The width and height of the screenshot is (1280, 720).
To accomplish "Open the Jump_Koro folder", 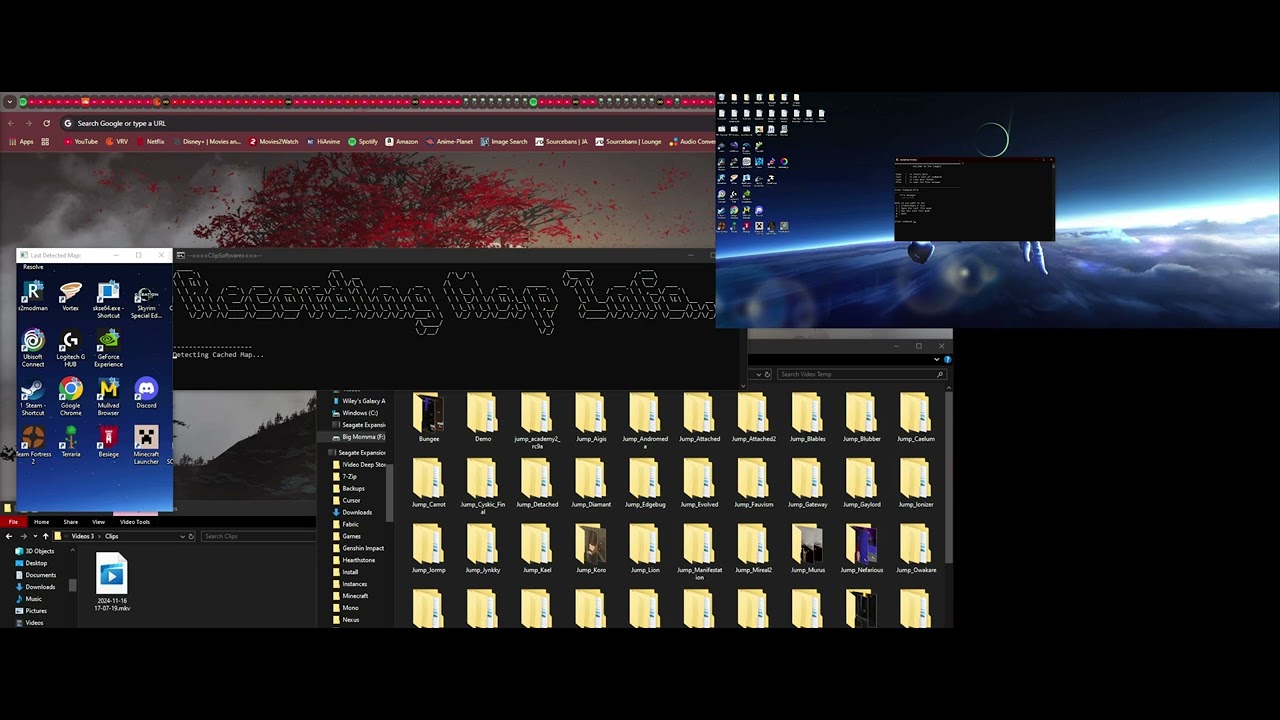I will [591, 550].
